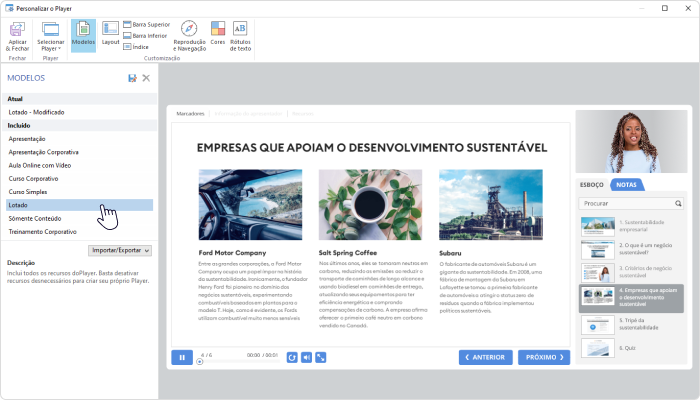The image size is (700, 400).
Task: Choose the Curso Corporativo model
Action: [x=79, y=179]
